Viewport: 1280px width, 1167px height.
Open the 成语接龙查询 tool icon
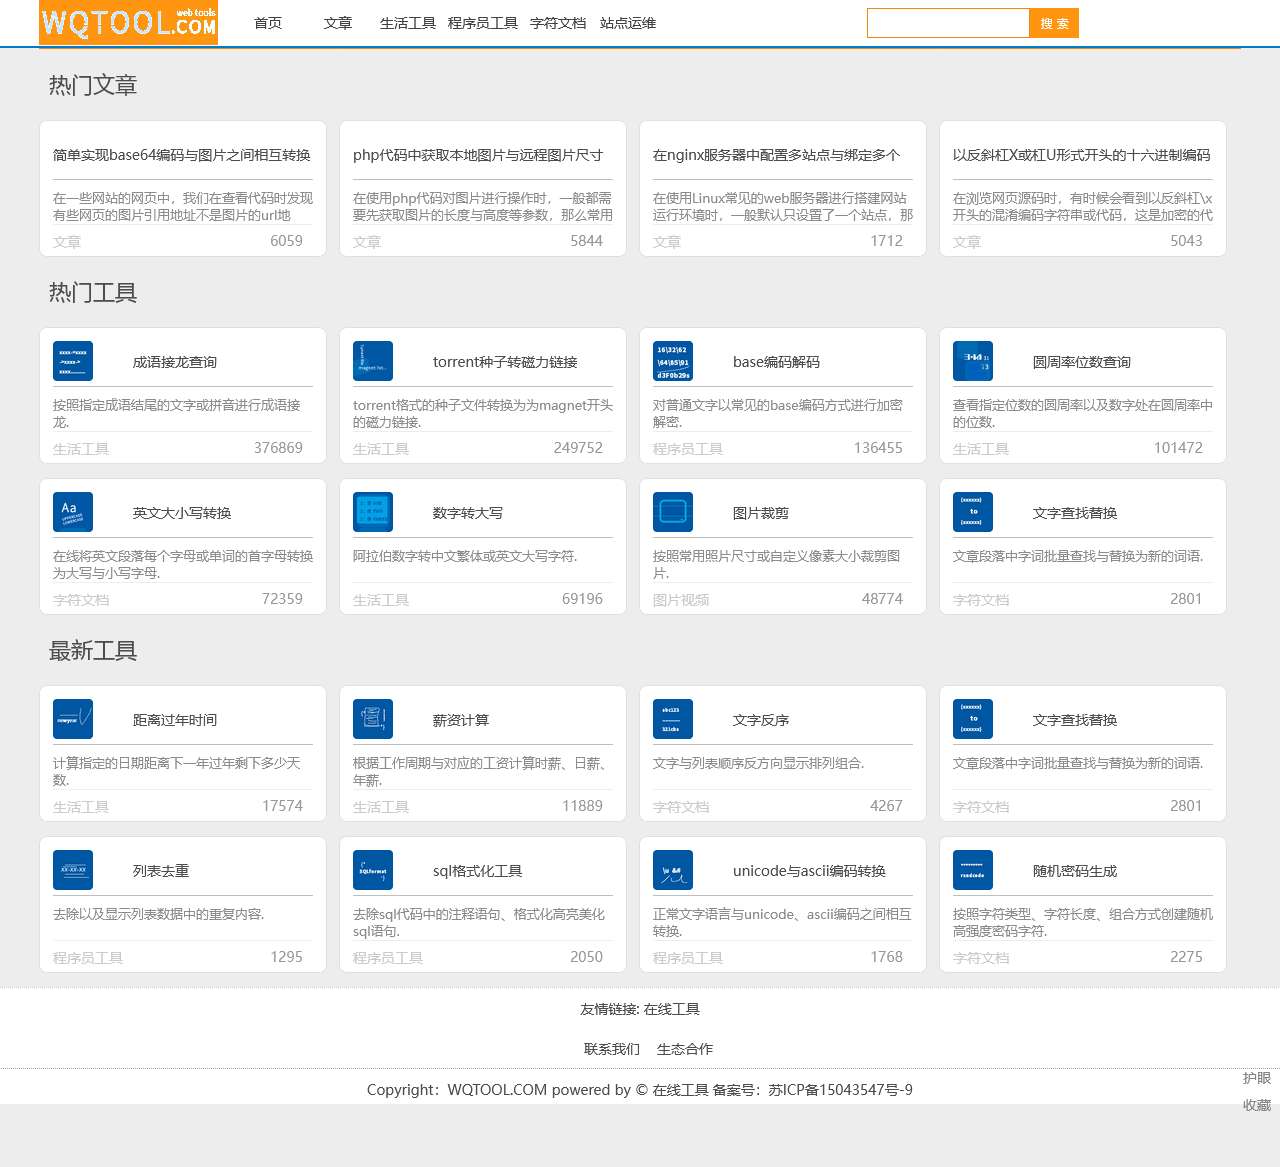point(73,361)
